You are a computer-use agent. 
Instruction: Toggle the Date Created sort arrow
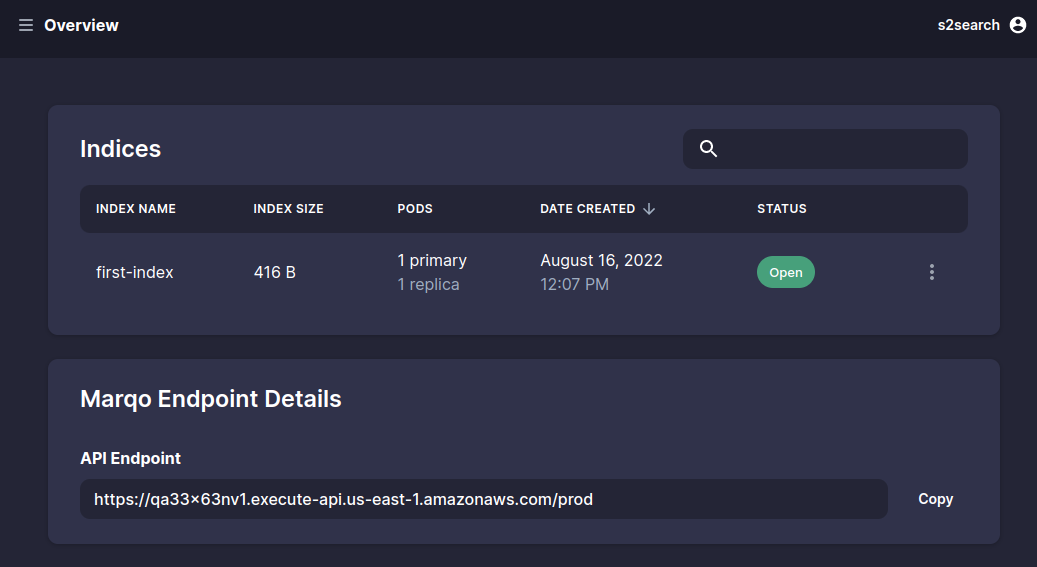[649, 209]
